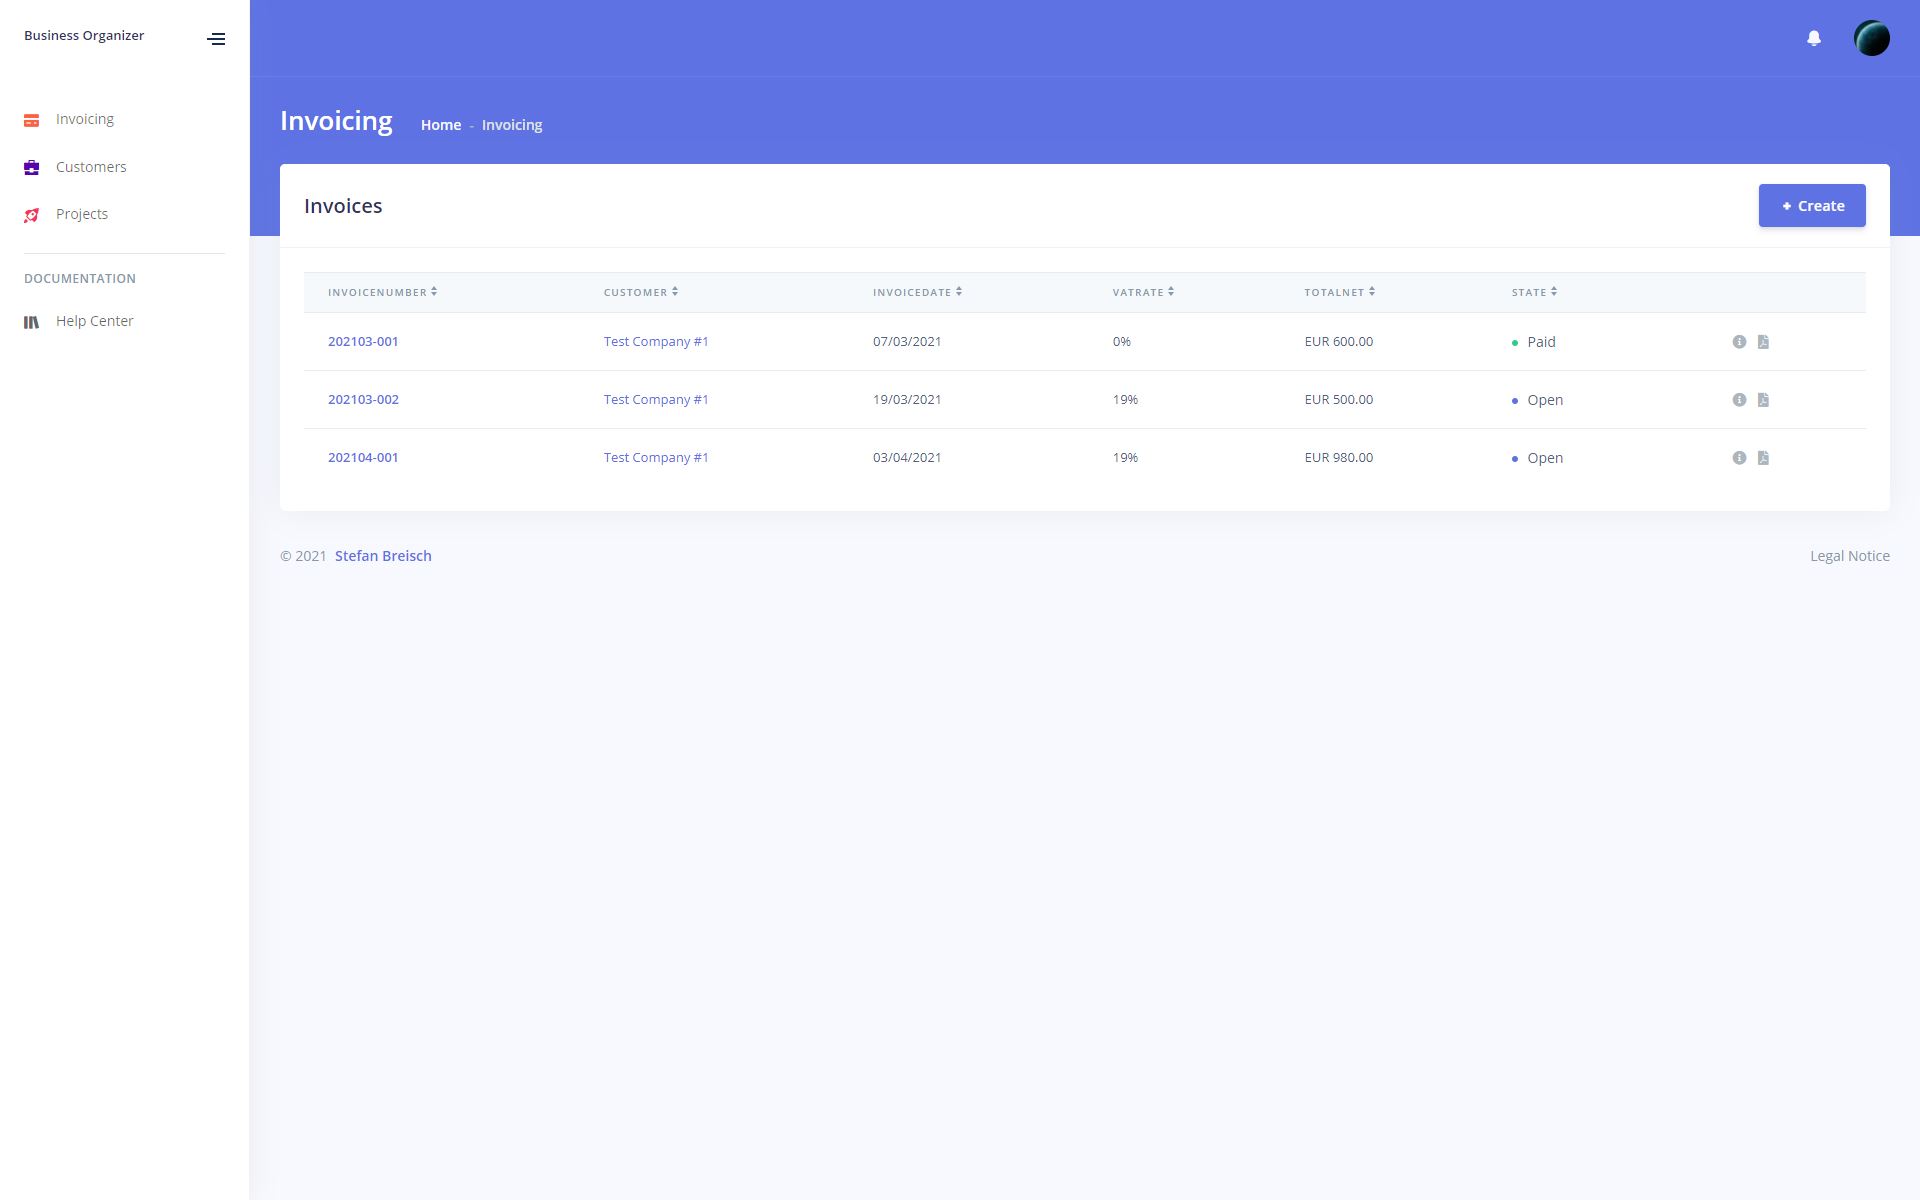This screenshot has width=1920, height=1200.
Task: Open invoice 202104-001 link
Action: 363,457
